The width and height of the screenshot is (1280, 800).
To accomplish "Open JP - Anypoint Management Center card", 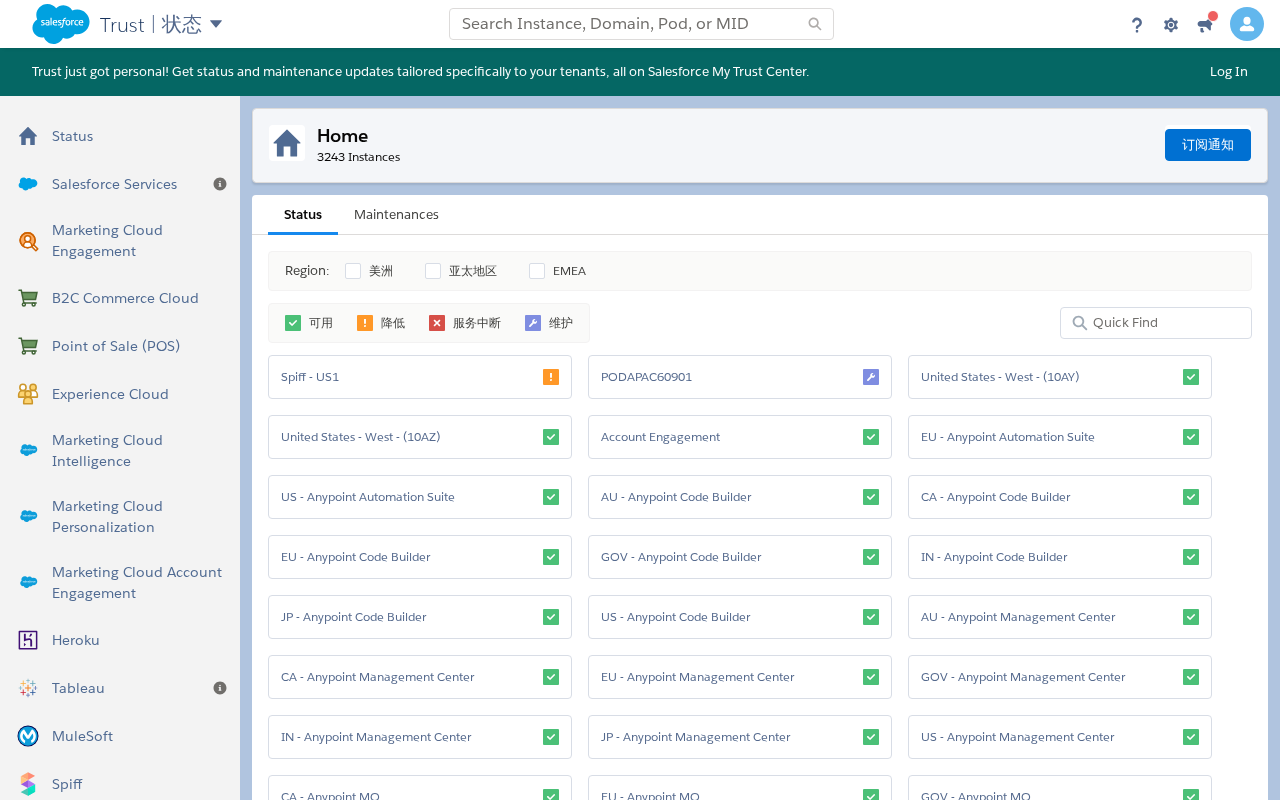I will 740,737.
